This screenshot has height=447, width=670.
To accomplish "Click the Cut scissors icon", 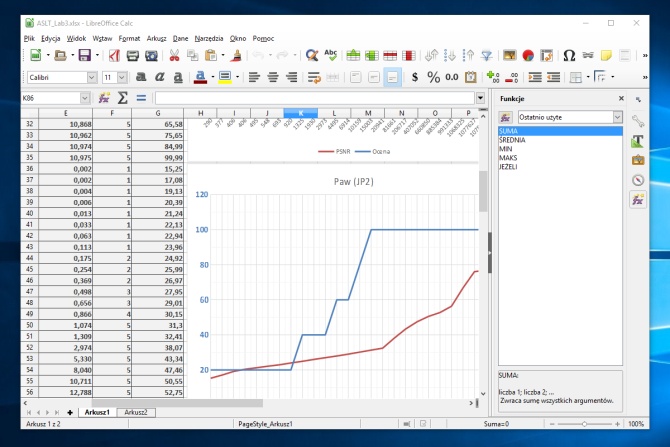I will [174, 55].
